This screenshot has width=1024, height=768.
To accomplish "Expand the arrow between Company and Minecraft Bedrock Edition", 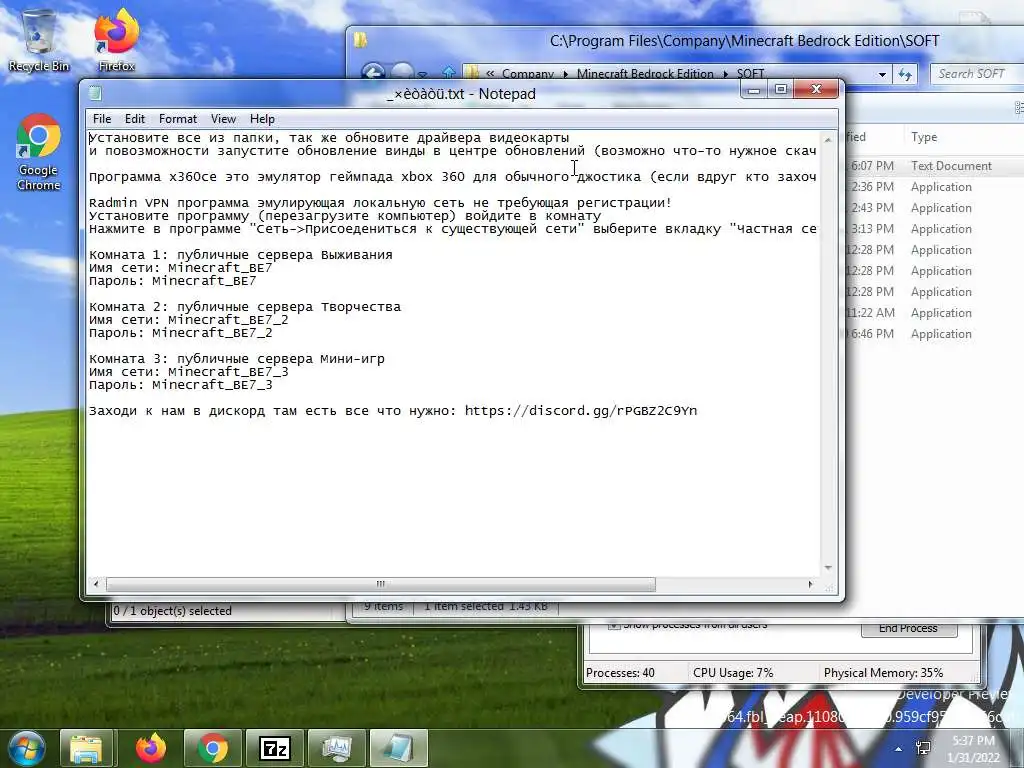I will [566, 74].
